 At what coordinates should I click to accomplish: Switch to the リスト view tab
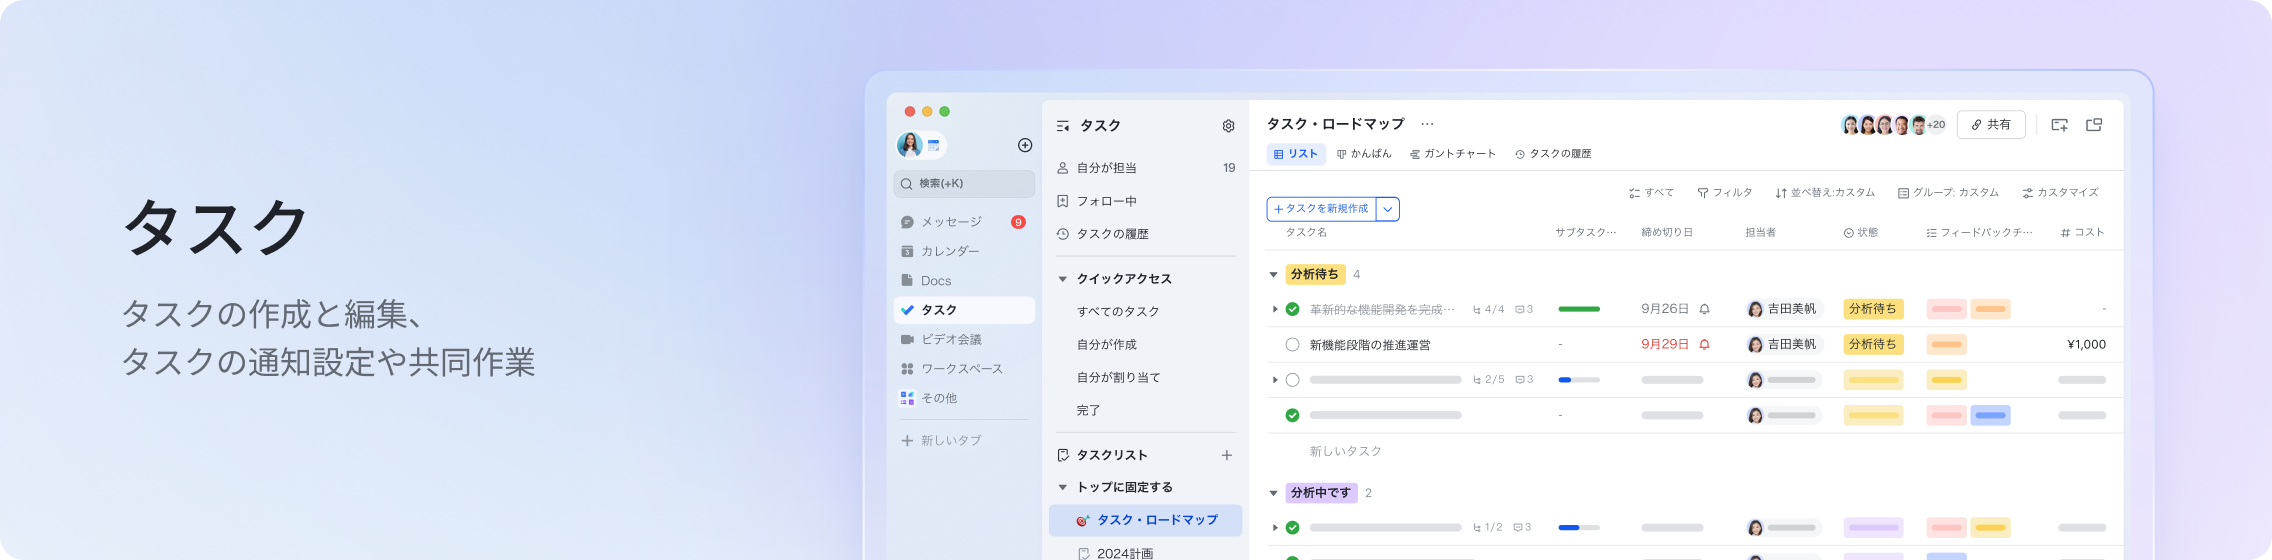pyautogui.click(x=1296, y=154)
